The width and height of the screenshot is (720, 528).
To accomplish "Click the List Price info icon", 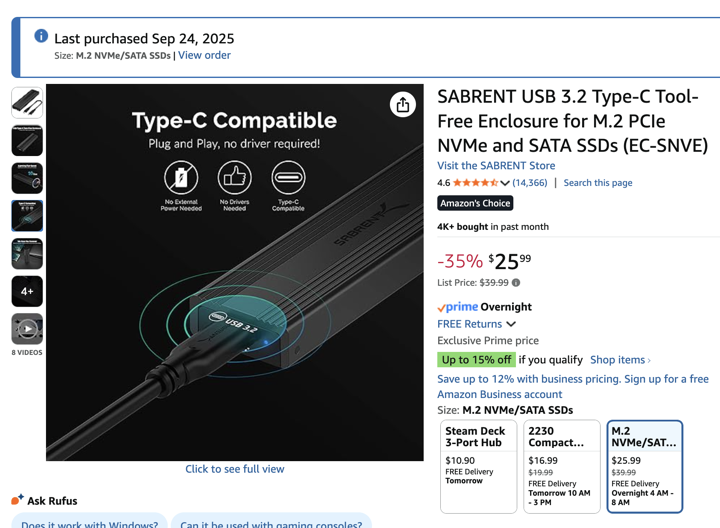I will click(x=516, y=283).
